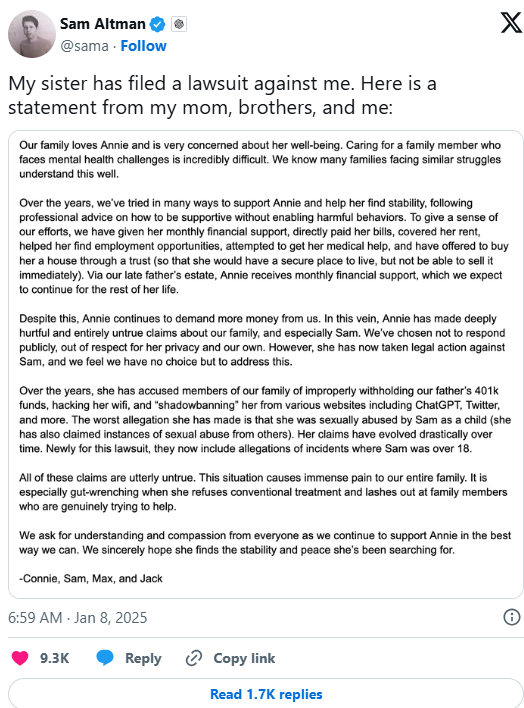Click the affiliation badge beside the verified checkmark

point(179,24)
